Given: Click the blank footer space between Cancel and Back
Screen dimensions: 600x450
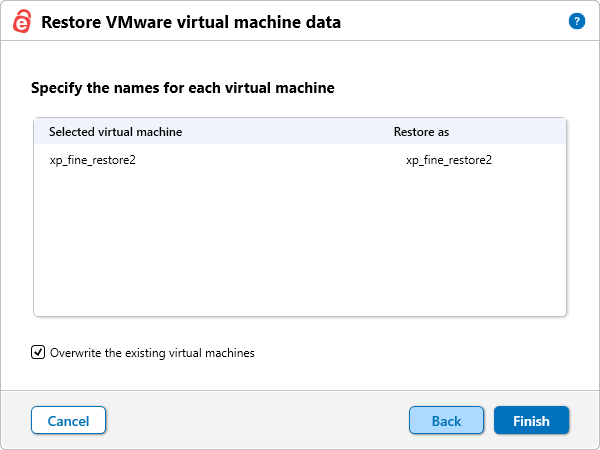Looking at the screenshot, I should 256,421.
